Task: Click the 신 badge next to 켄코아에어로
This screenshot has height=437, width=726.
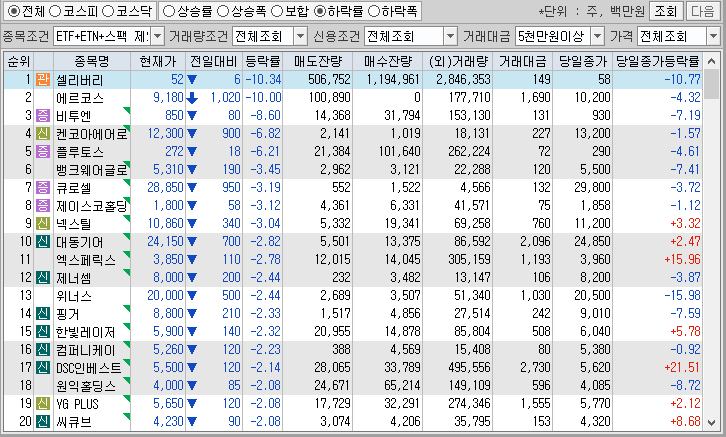Action: pos(43,133)
